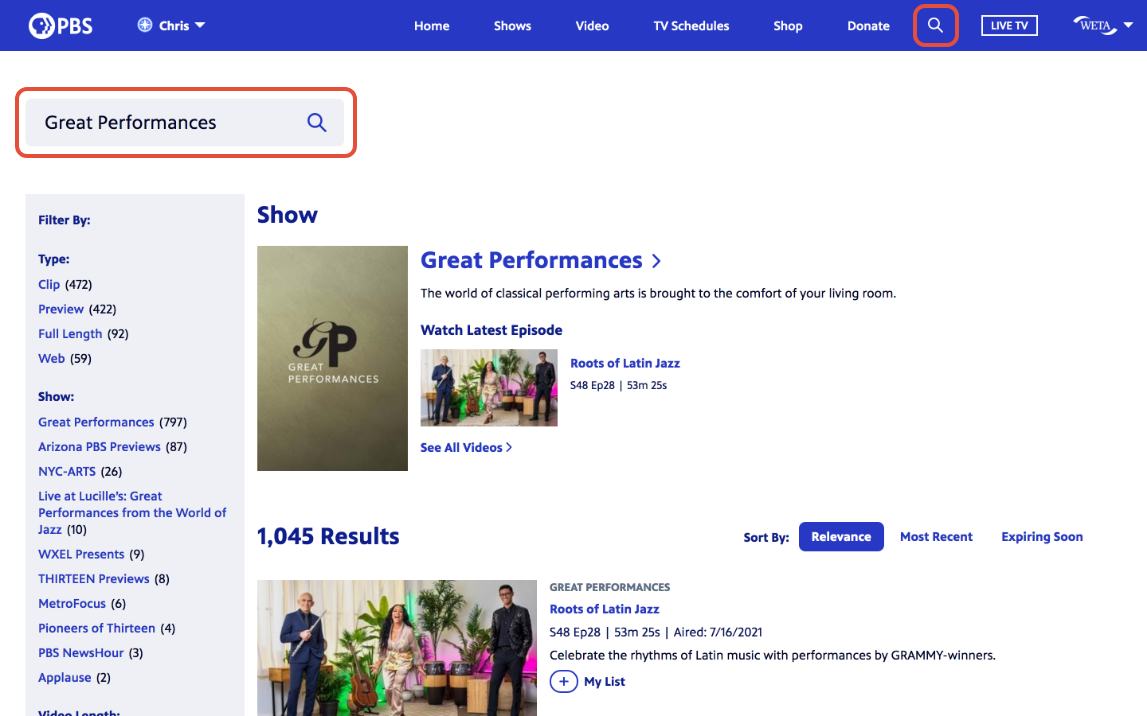
Task: Click chevron next to Great Performances title
Action: tap(656, 261)
